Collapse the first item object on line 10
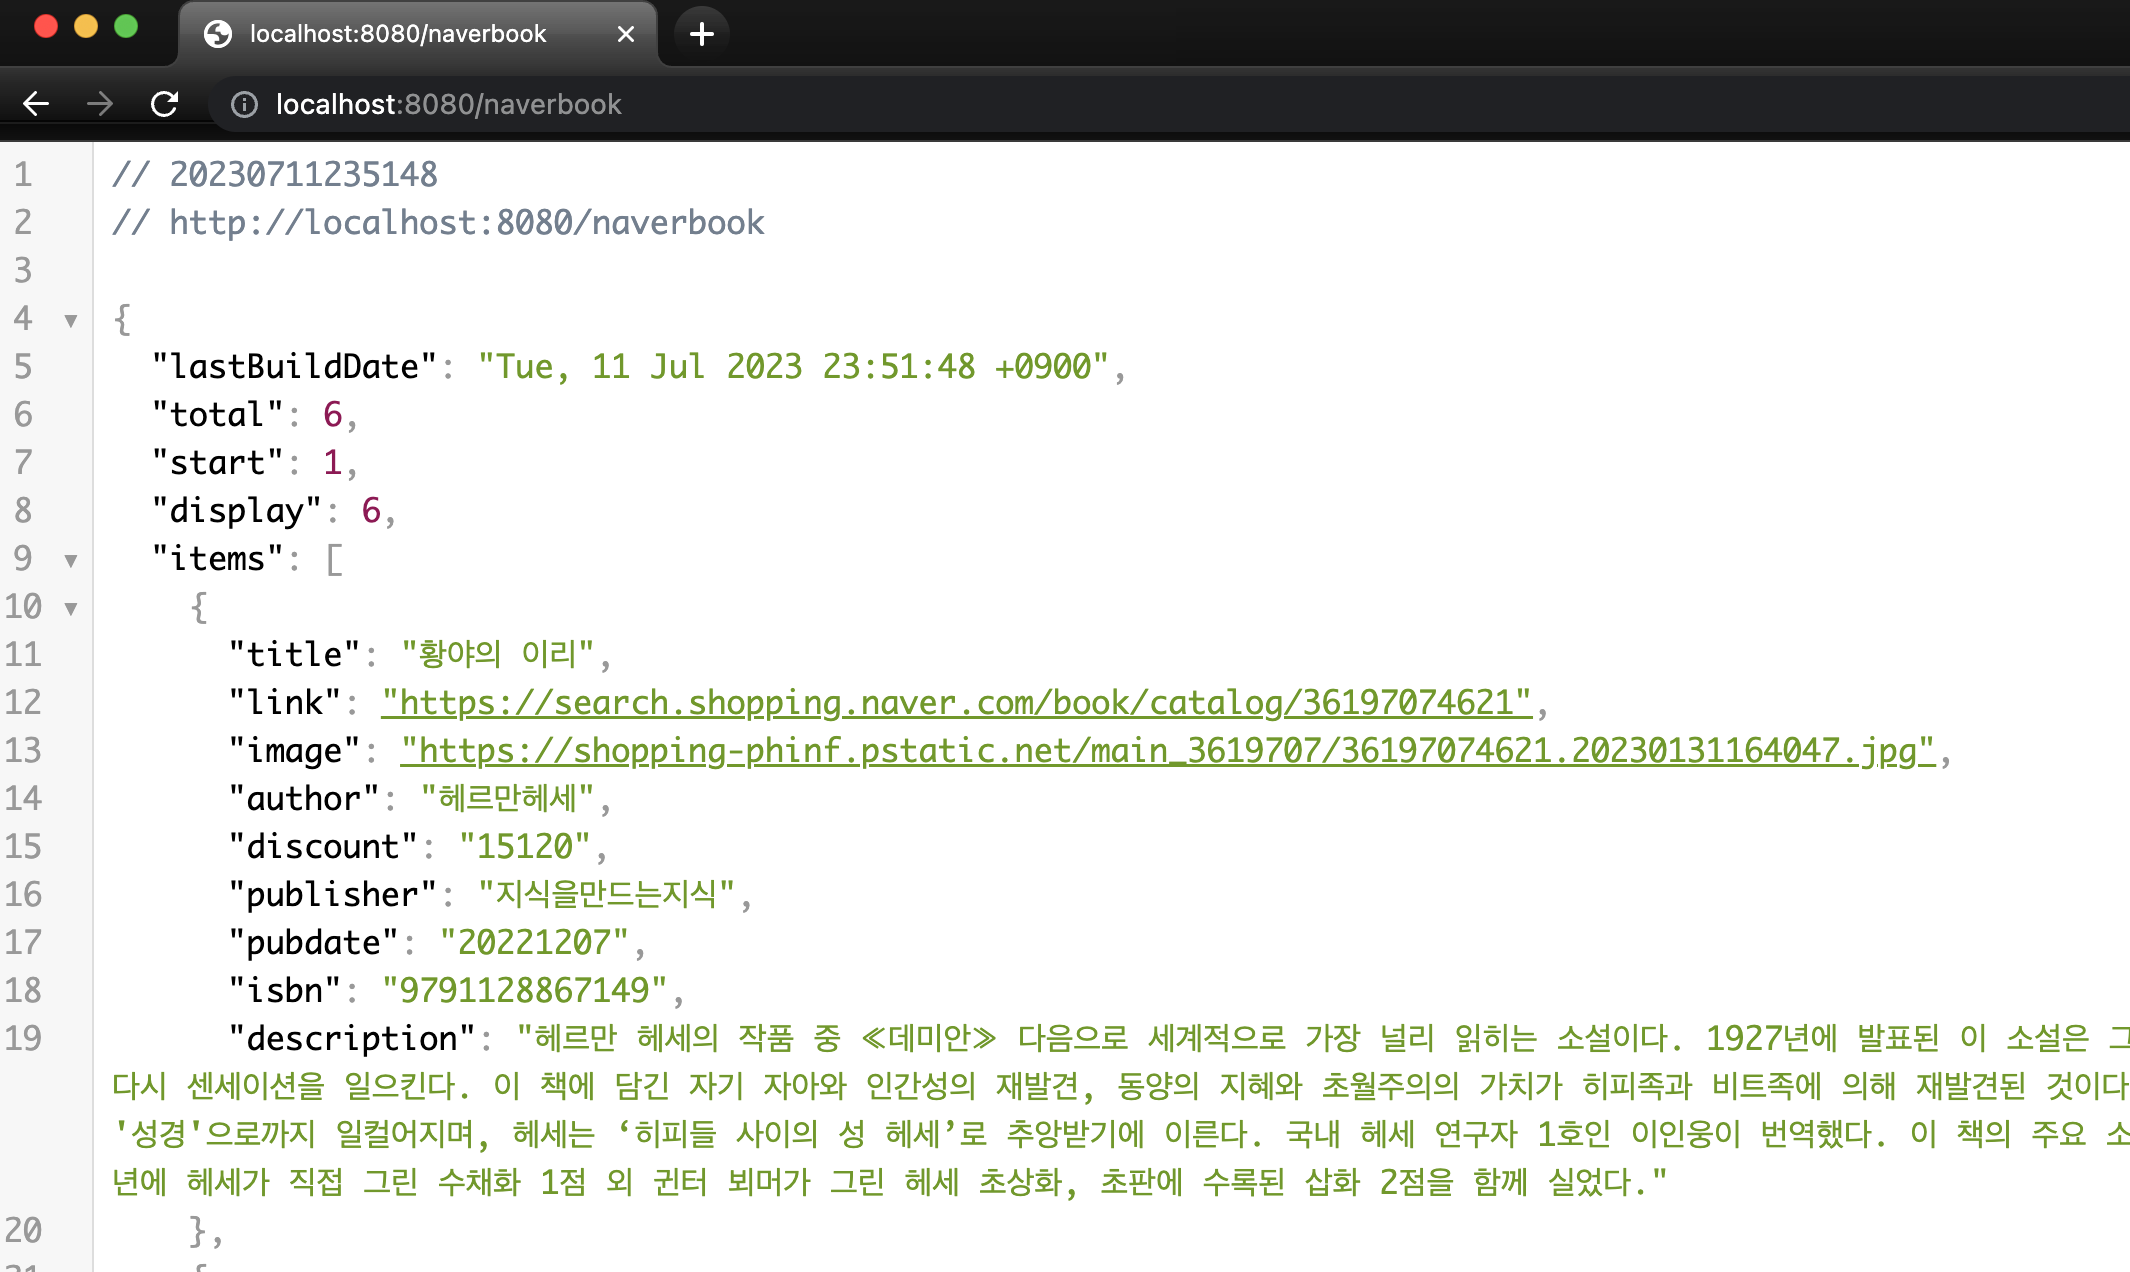The width and height of the screenshot is (2130, 1272). 71,609
